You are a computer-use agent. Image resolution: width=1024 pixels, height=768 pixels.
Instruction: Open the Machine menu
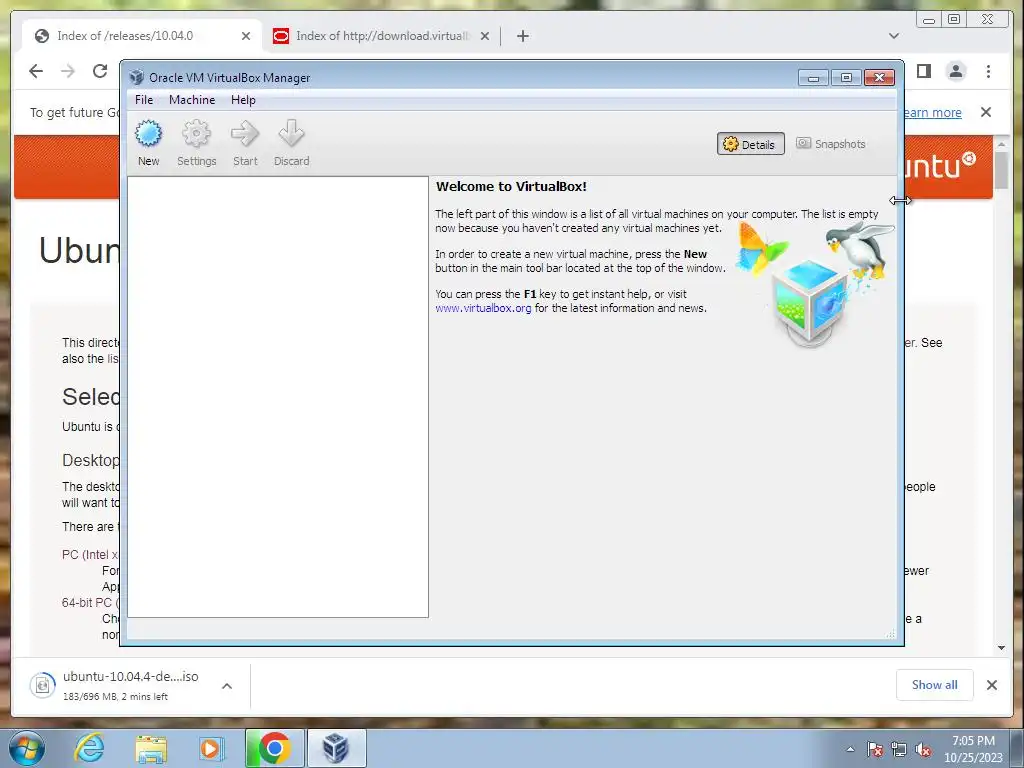point(192,100)
